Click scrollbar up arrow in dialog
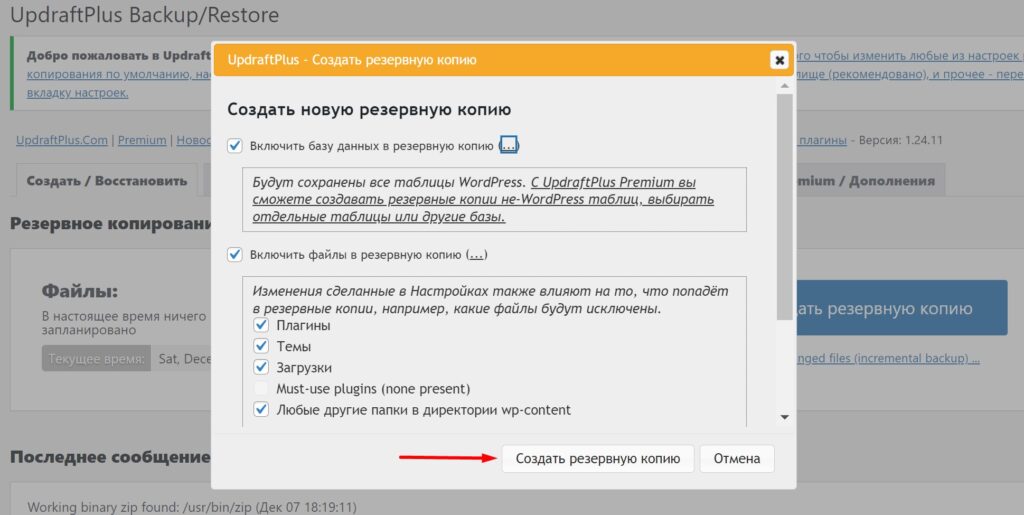The width and height of the screenshot is (1024, 515). tap(784, 86)
